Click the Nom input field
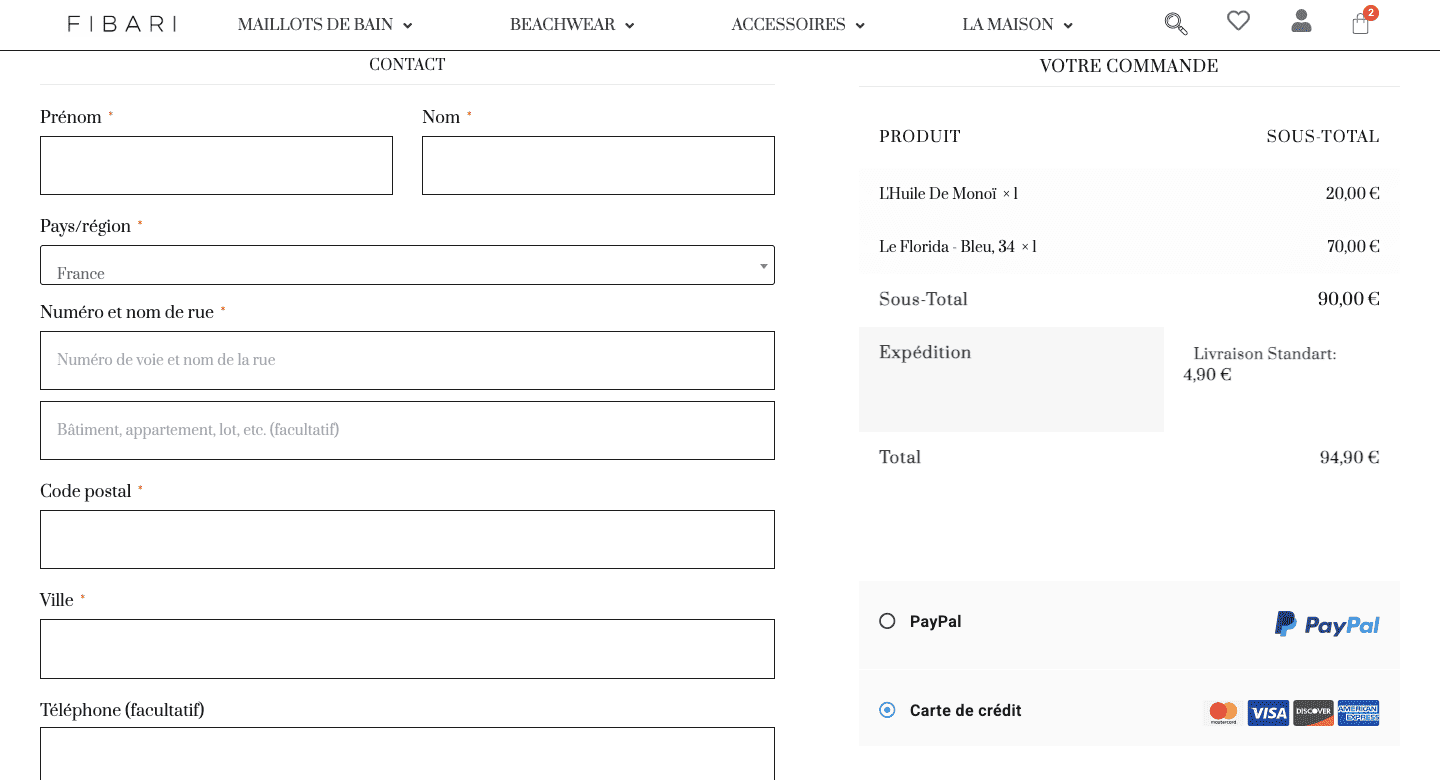This screenshot has height=780, width=1440. point(598,166)
